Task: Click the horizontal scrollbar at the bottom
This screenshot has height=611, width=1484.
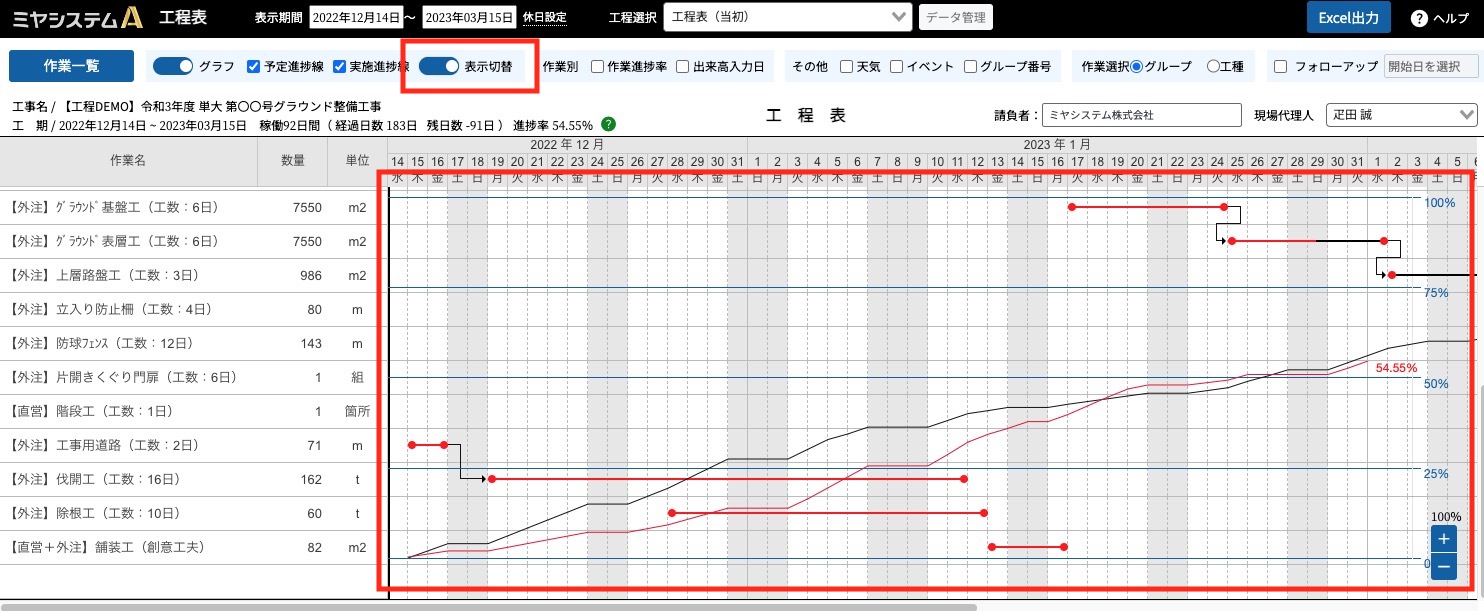Action: [488, 606]
